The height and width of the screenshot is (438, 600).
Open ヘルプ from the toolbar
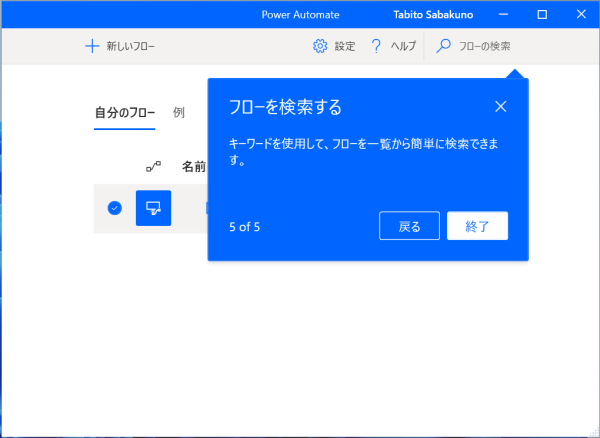403,47
